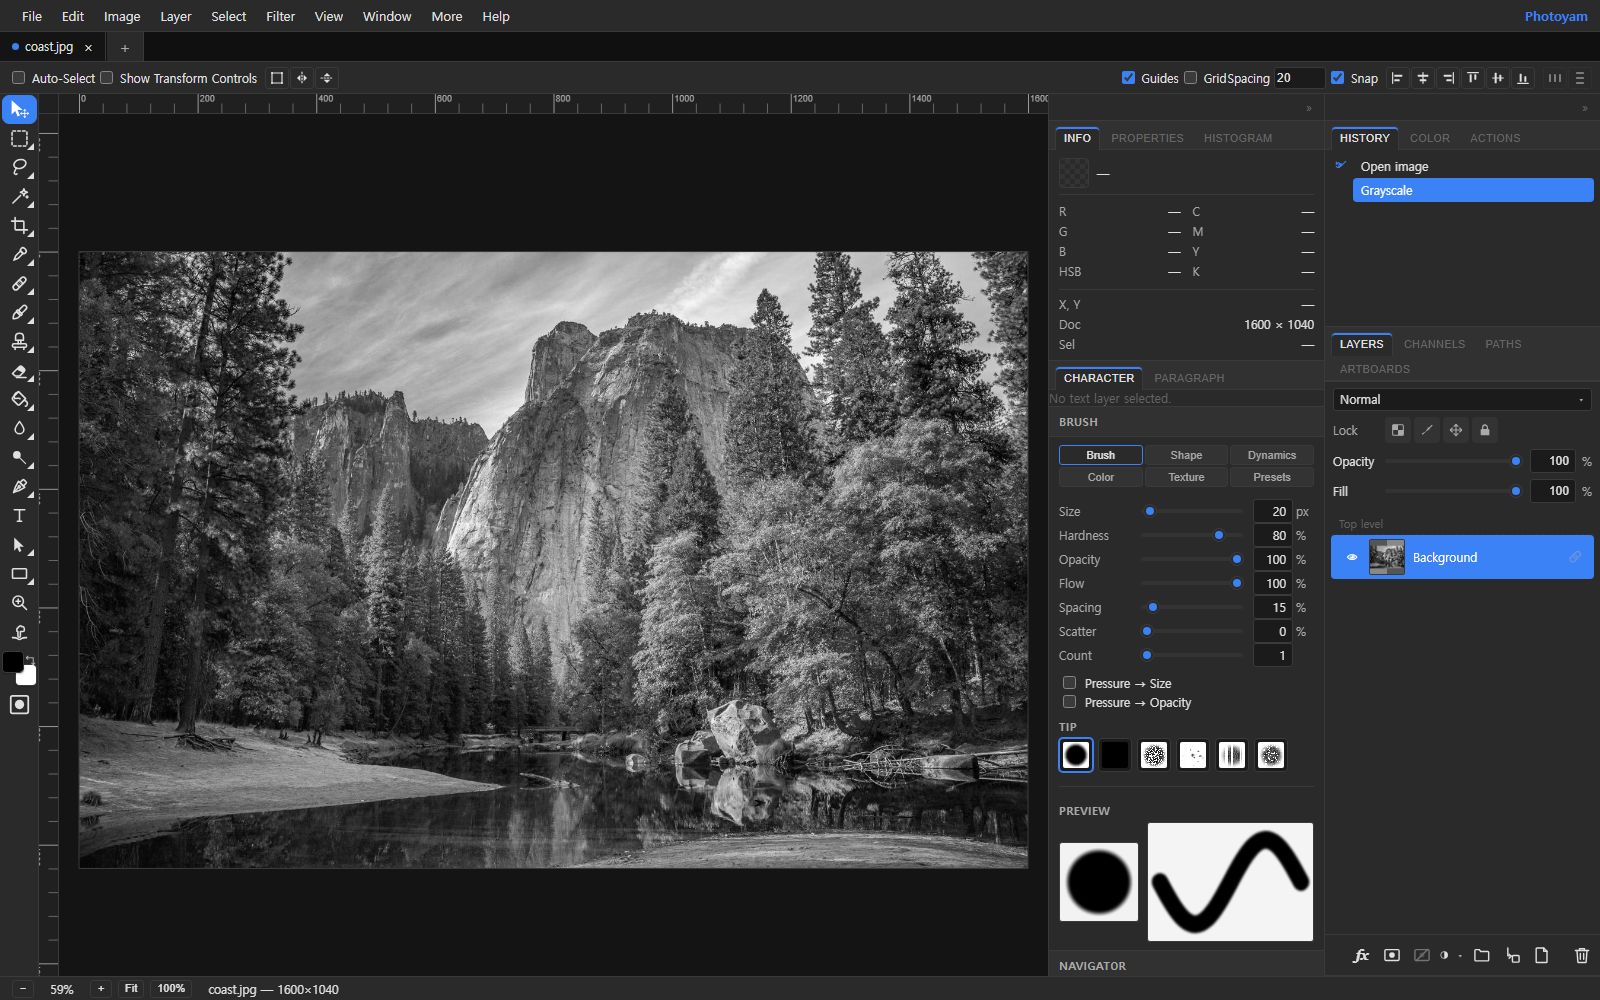Switch to the Channels tab
This screenshot has width=1600, height=1000.
[x=1434, y=344]
